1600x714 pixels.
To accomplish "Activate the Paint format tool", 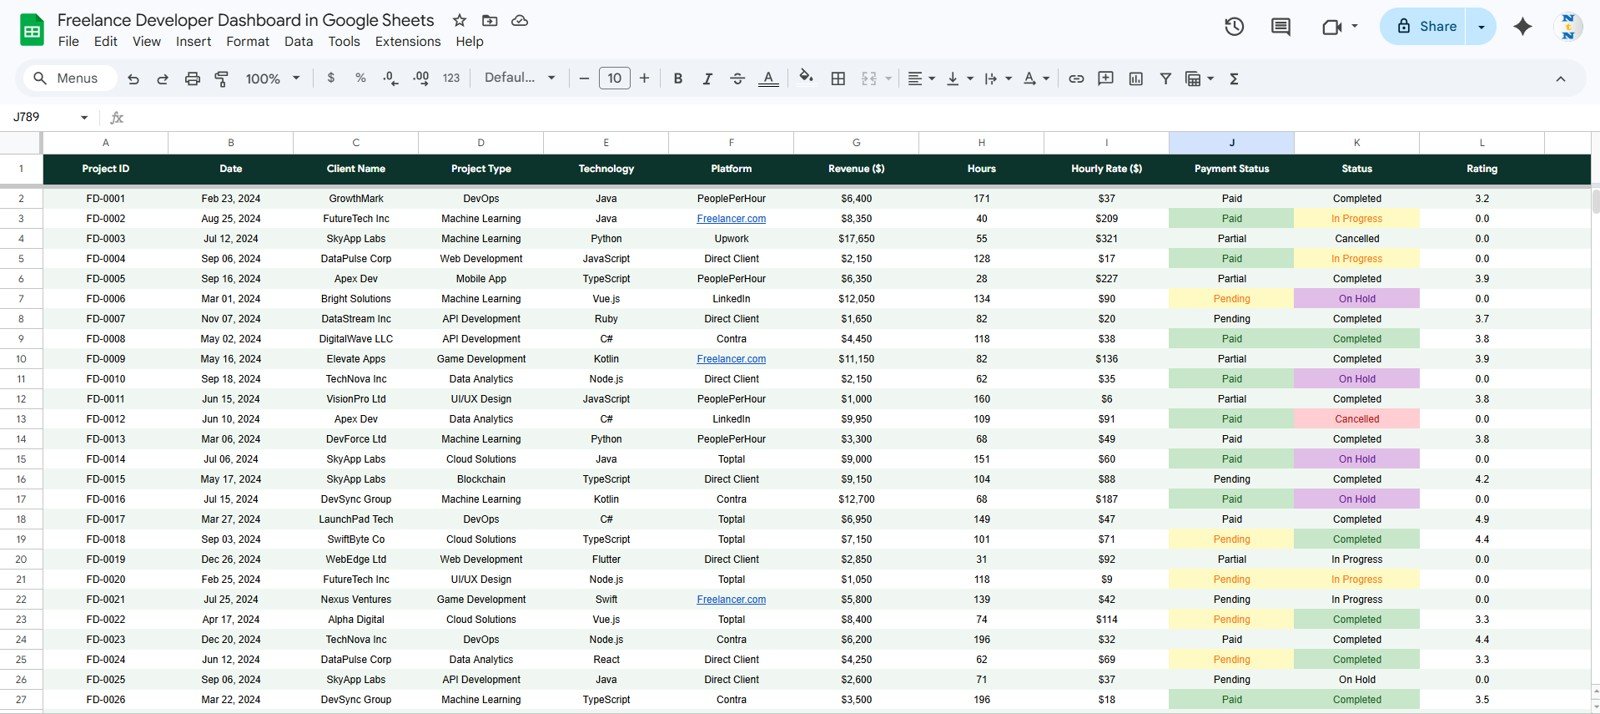I will [222, 79].
